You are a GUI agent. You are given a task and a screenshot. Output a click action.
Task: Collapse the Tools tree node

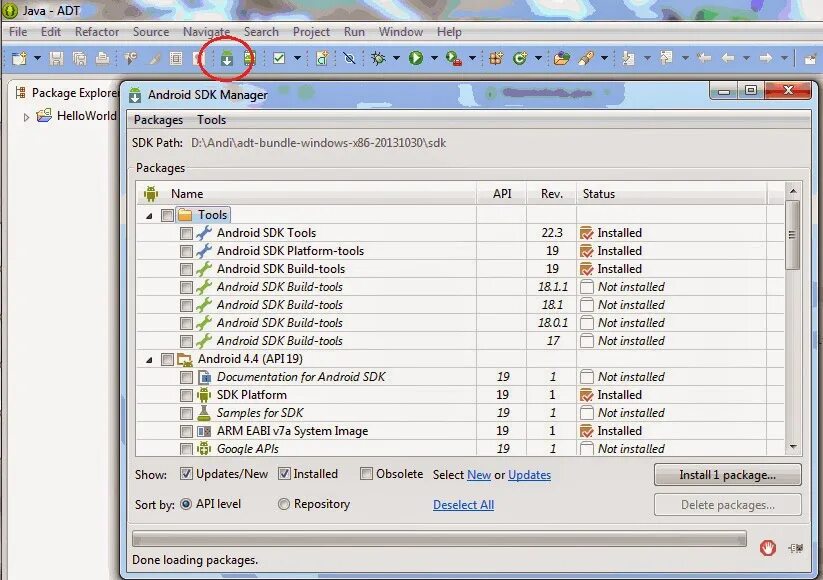click(149, 216)
